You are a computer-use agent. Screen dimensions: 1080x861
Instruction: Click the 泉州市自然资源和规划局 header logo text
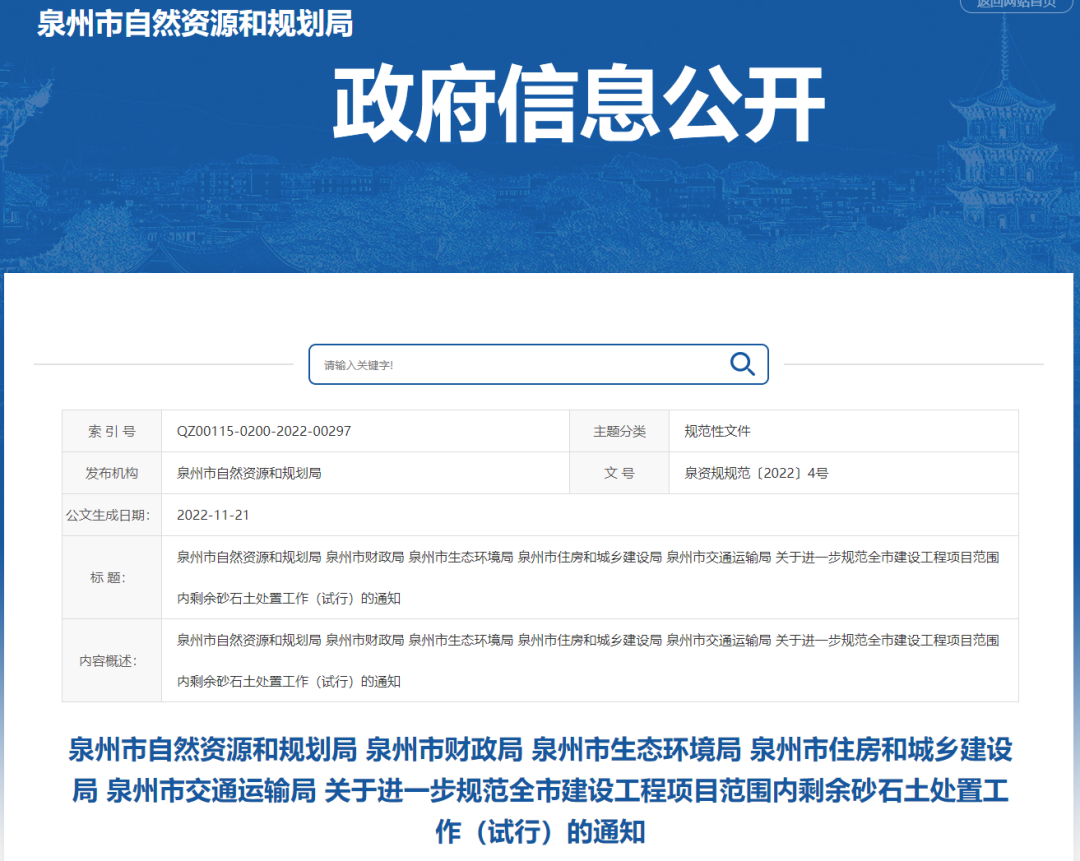(195, 24)
